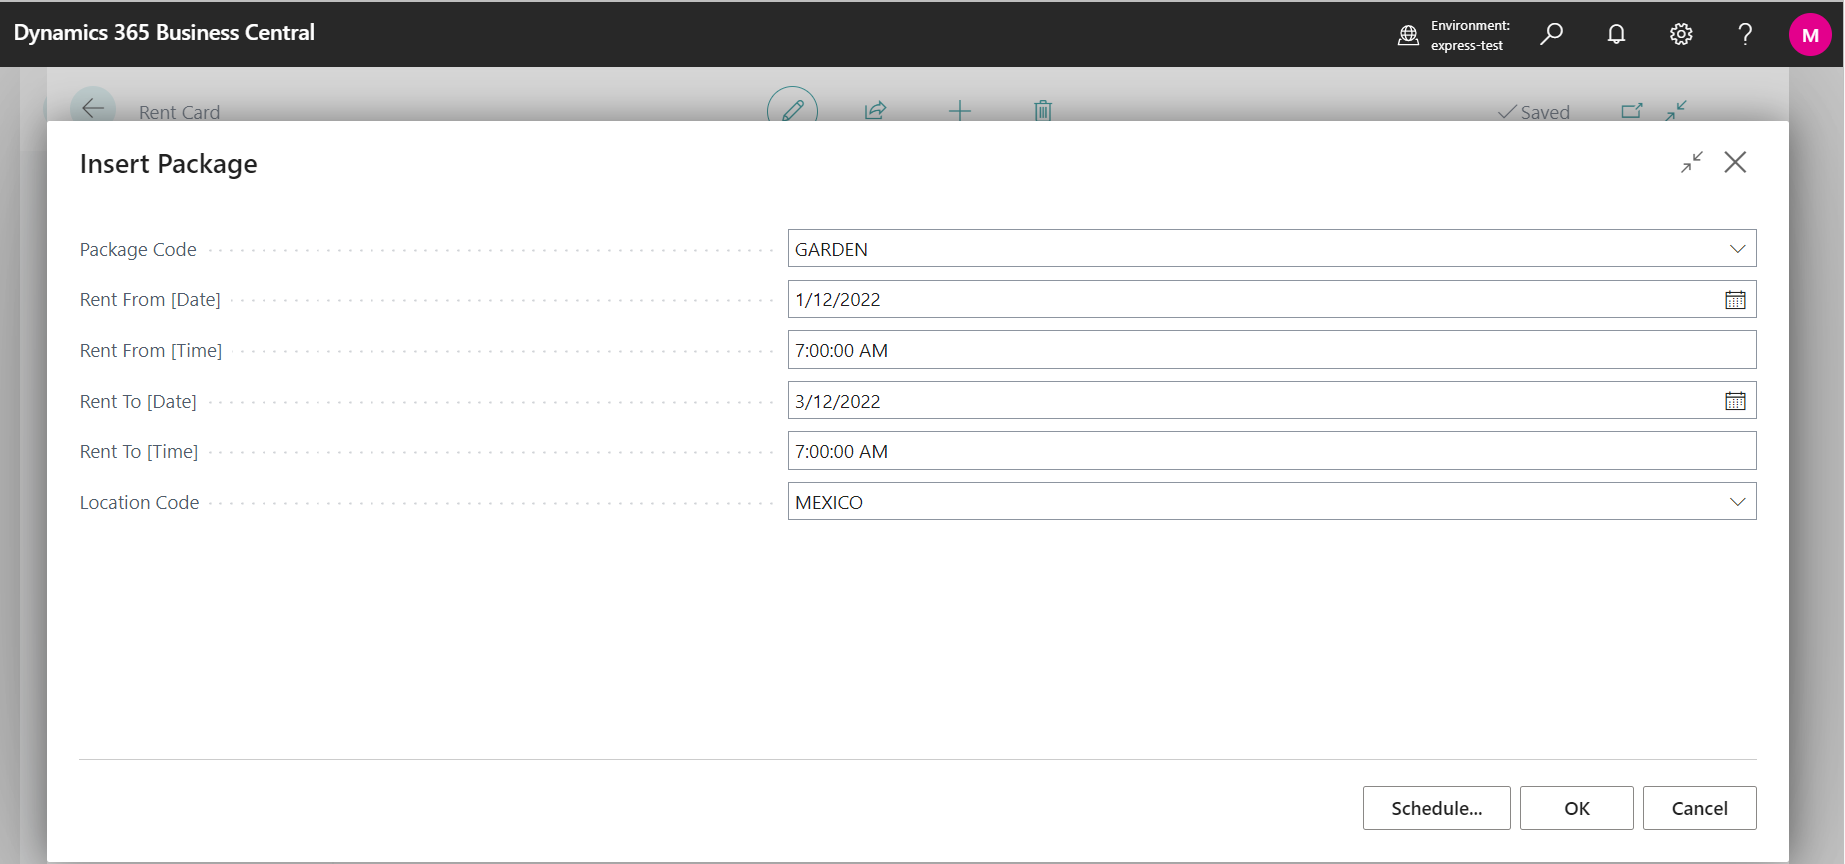Collapse the Insert Package dialog size
Image resolution: width=1845 pixels, height=864 pixels.
(1691, 163)
